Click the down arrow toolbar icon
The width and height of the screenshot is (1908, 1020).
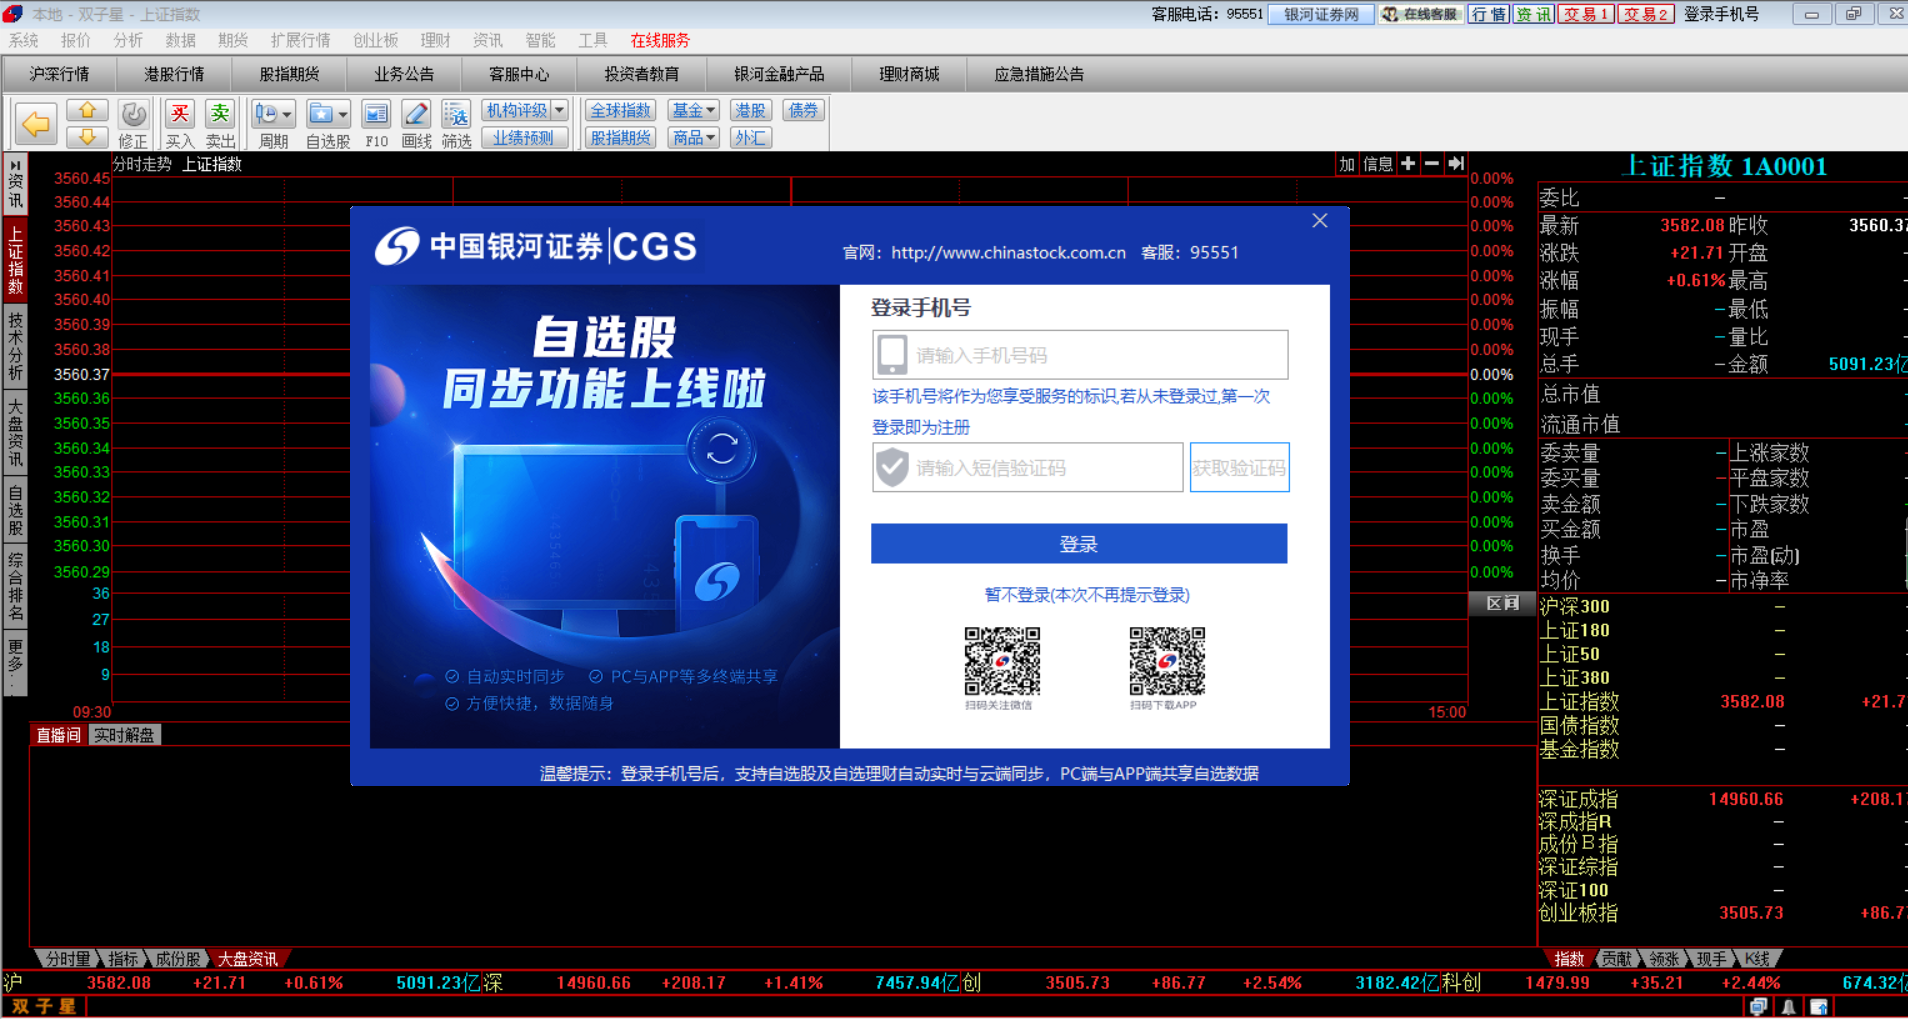[x=87, y=137]
